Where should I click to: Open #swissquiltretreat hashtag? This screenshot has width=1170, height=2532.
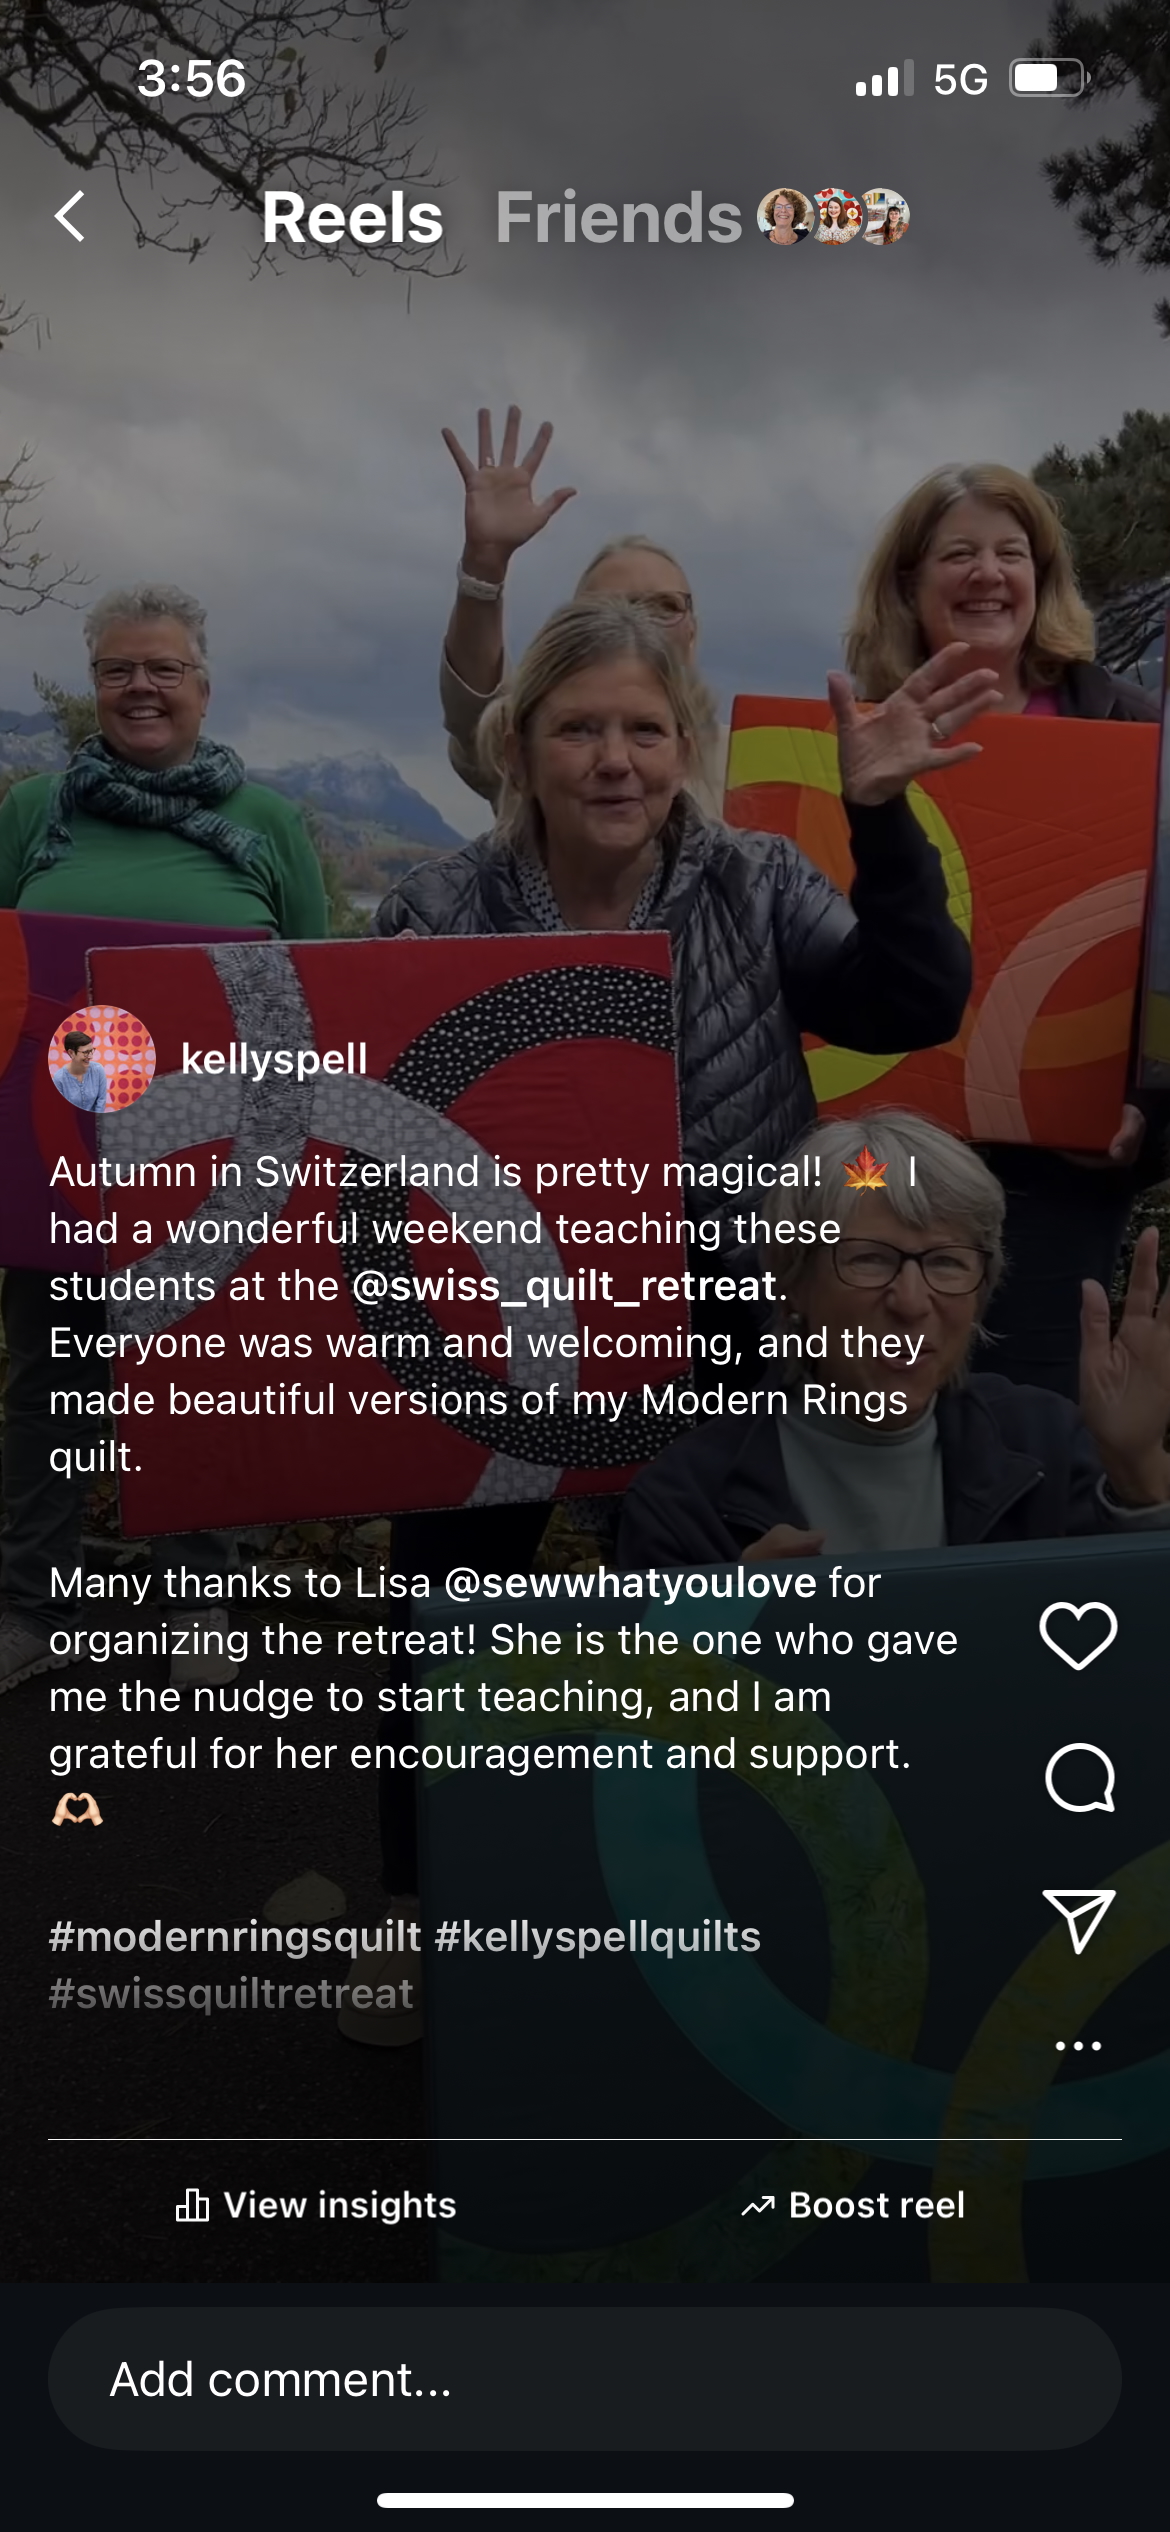tap(231, 1994)
